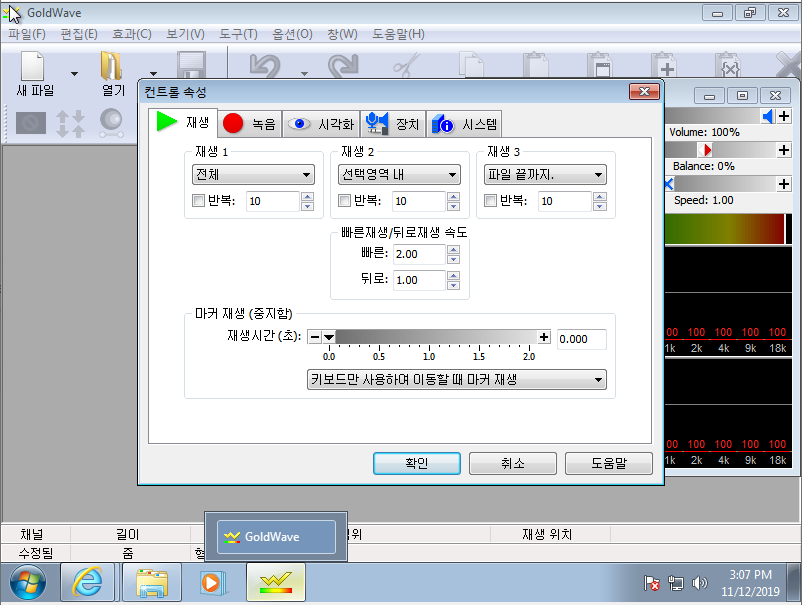This screenshot has height=605, width=802.
Task: Click the Copy pages toolbar icon
Action: point(471,65)
